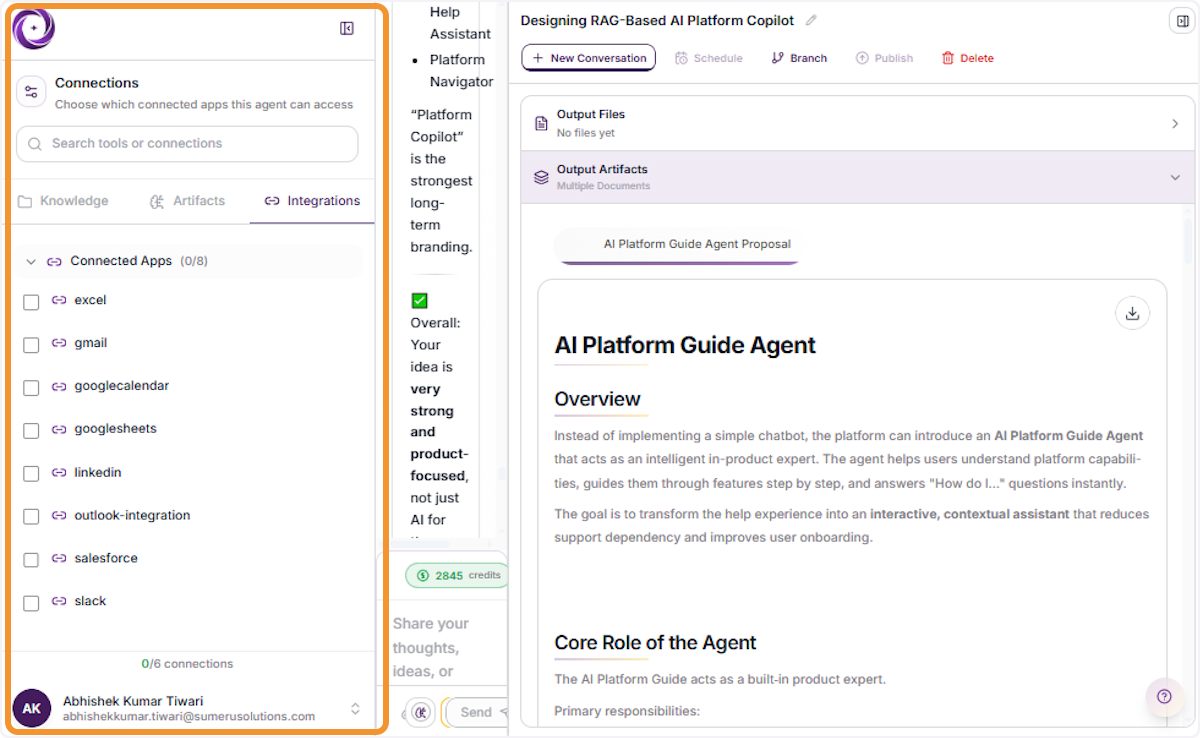The image size is (1200, 738).
Task: Click the 0/6 connections status text
Action: point(187,663)
